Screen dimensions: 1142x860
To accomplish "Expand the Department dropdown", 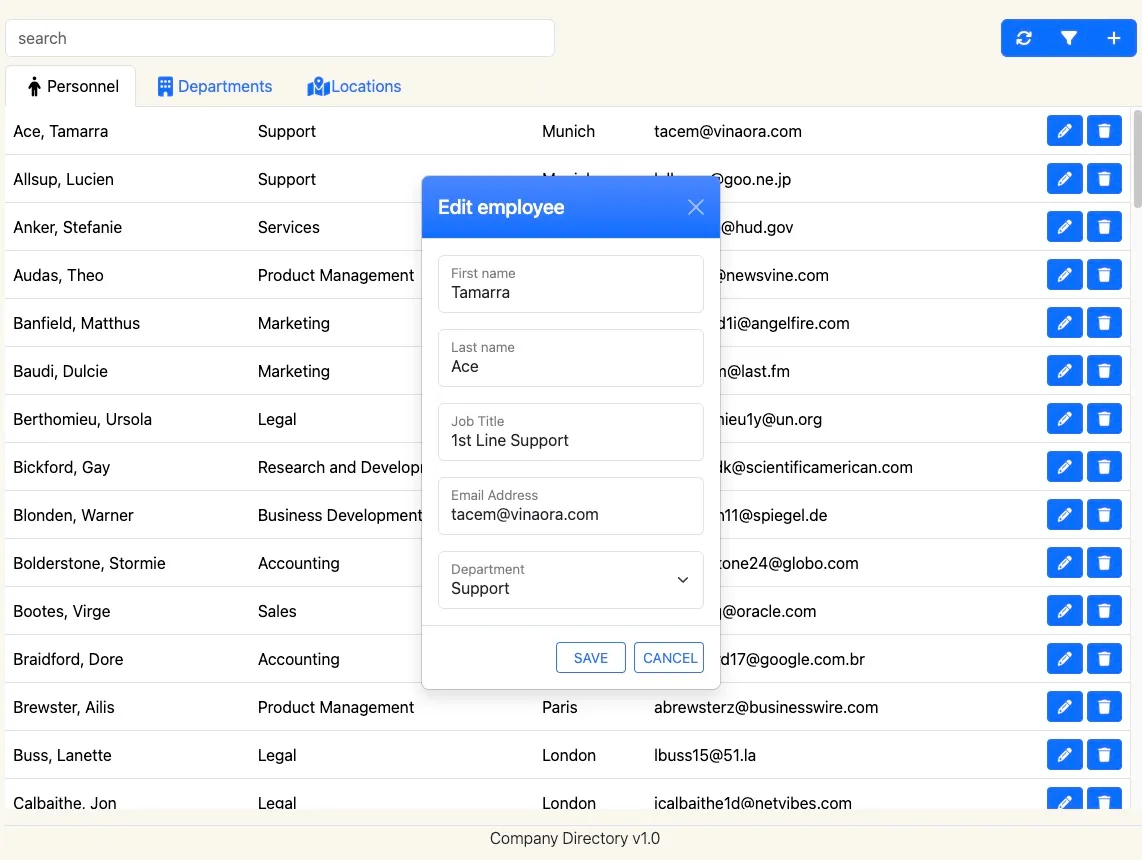I will coord(571,580).
